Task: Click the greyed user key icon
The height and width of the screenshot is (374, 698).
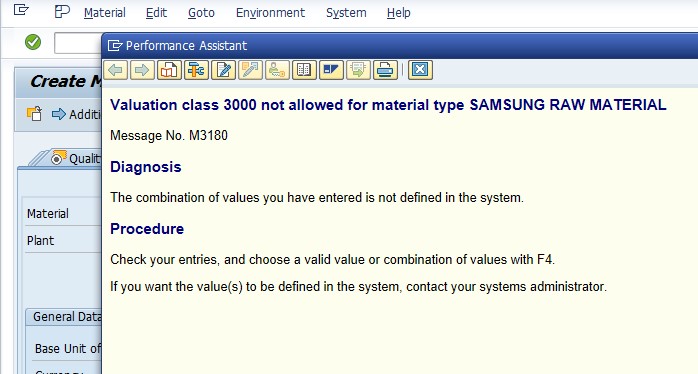Action: [x=277, y=70]
